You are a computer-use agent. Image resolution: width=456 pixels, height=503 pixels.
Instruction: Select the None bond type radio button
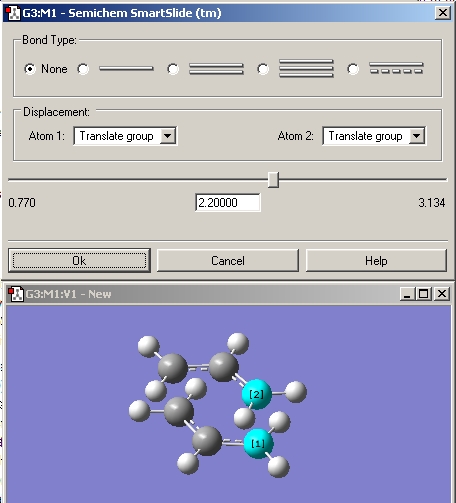(30, 69)
